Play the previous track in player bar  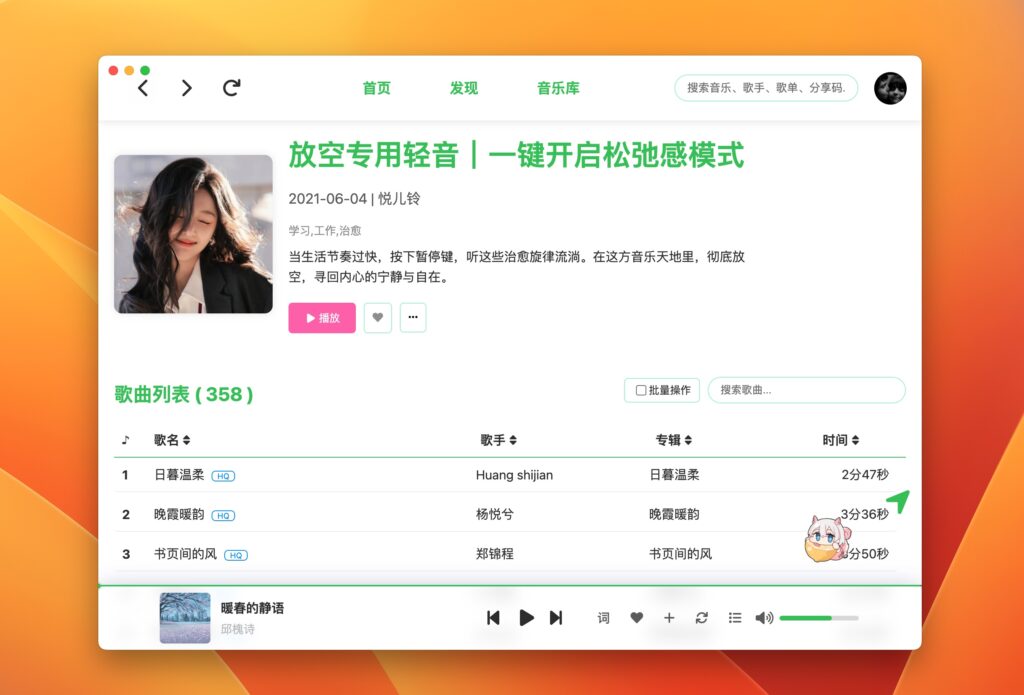[x=493, y=618]
